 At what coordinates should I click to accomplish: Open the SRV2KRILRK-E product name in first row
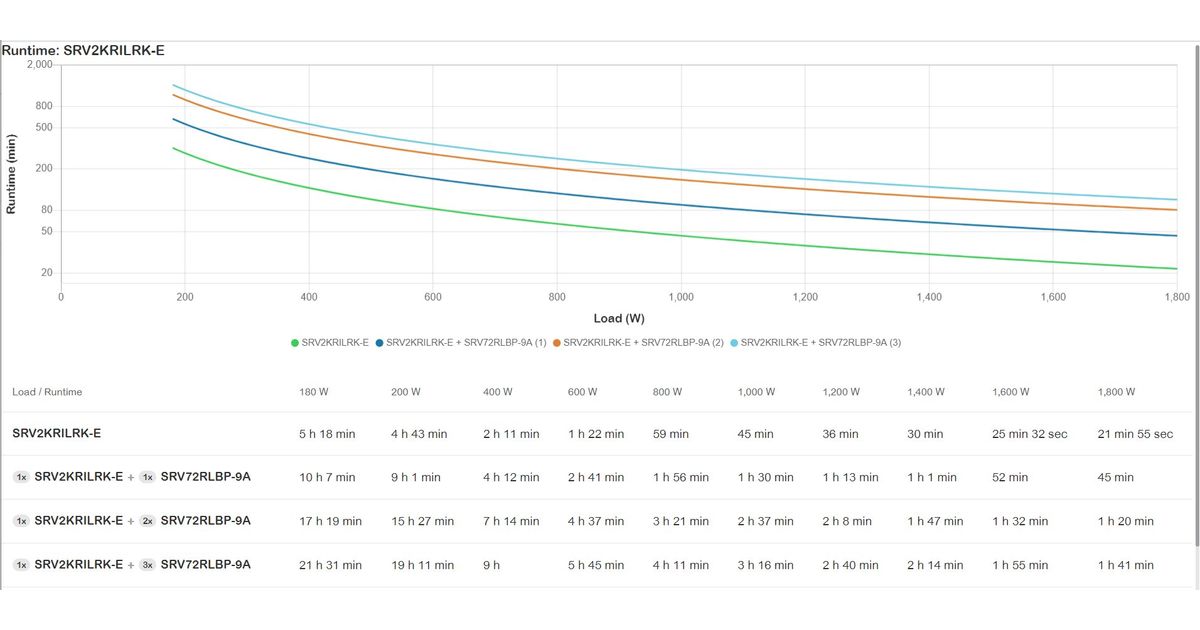point(57,434)
